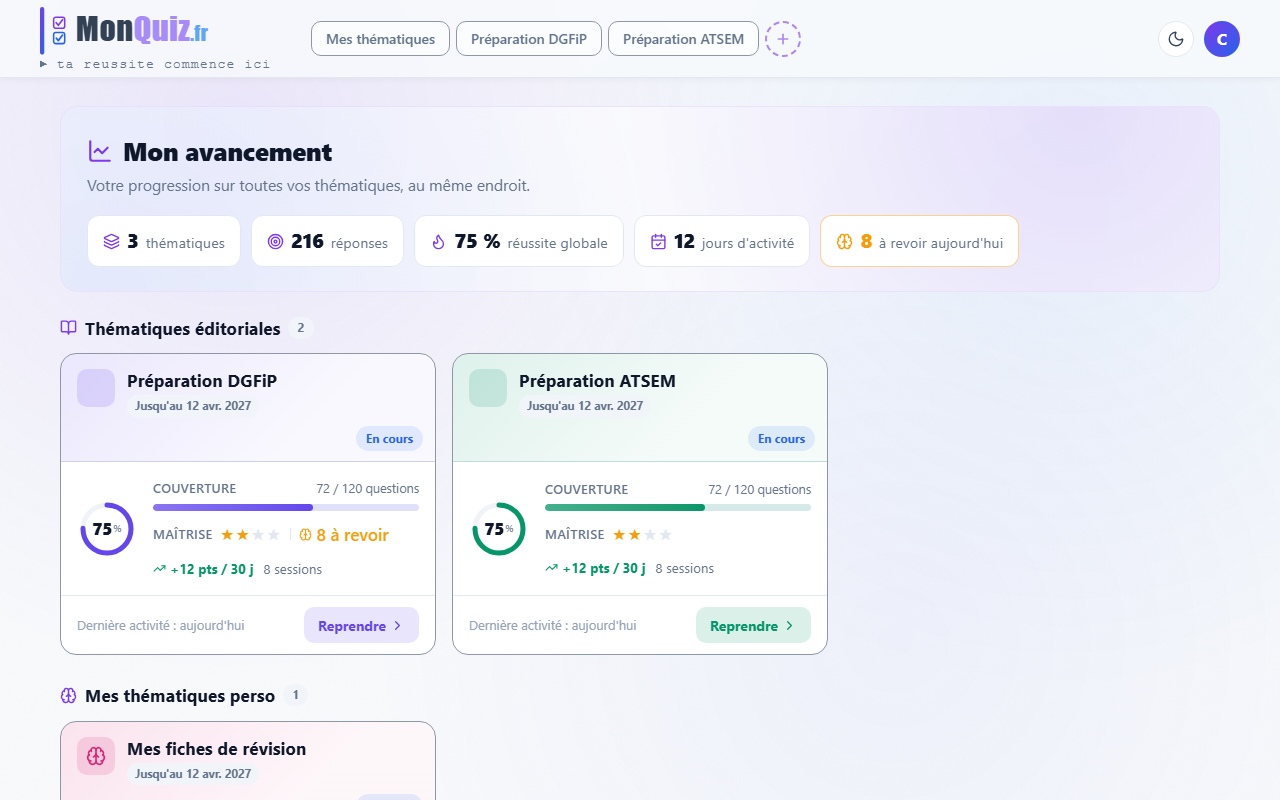
Task: Click the book icon beside Thématiques éditoriales
Action: click(x=69, y=328)
